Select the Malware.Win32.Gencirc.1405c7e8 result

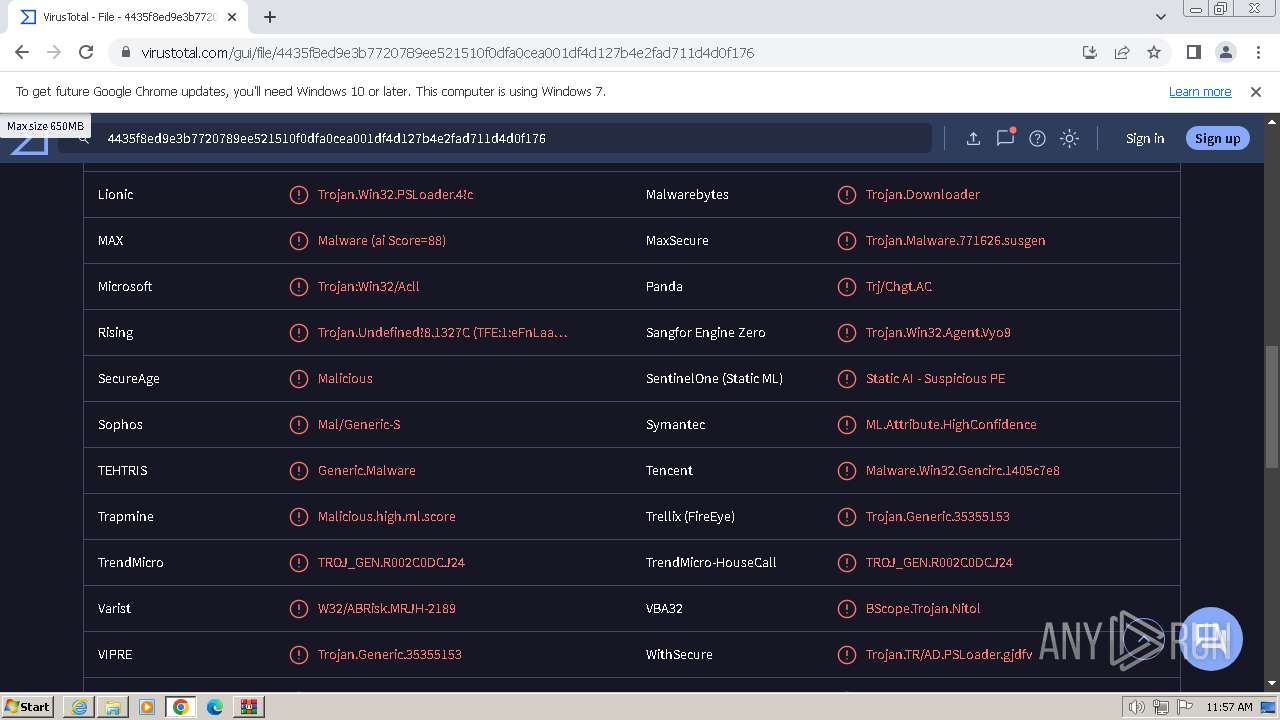point(963,470)
